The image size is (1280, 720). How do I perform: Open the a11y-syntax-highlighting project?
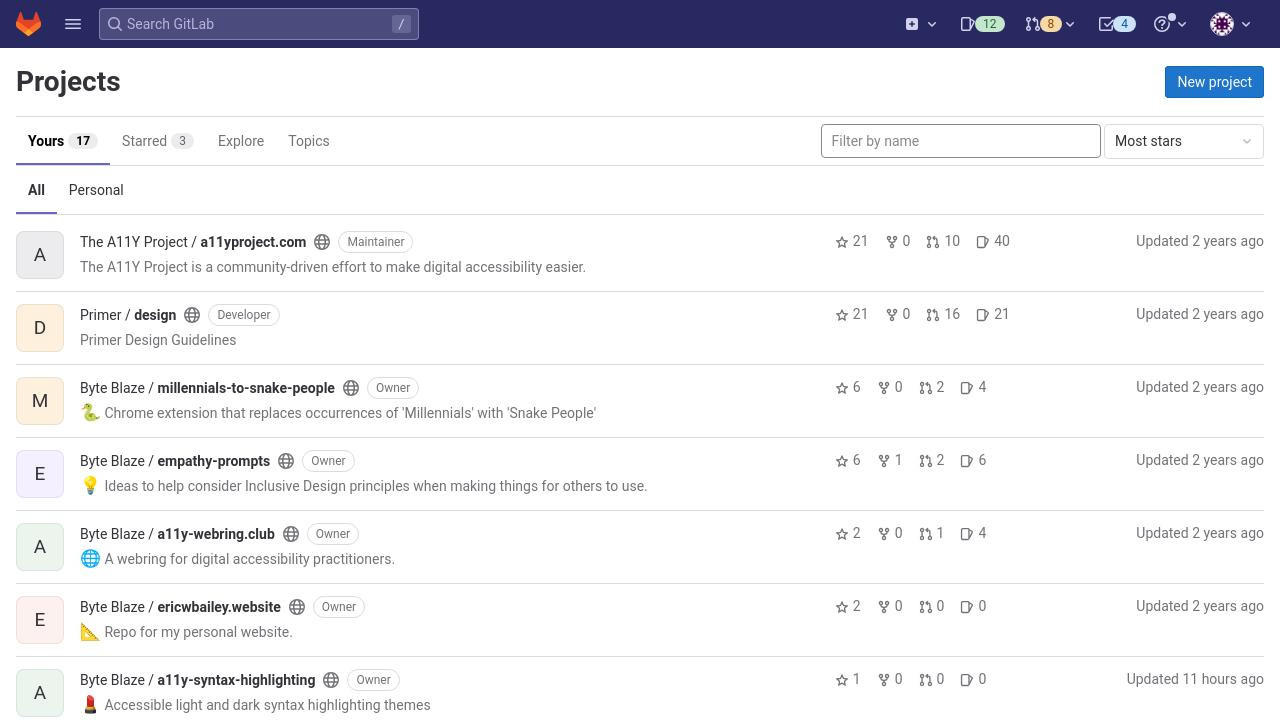(197, 680)
